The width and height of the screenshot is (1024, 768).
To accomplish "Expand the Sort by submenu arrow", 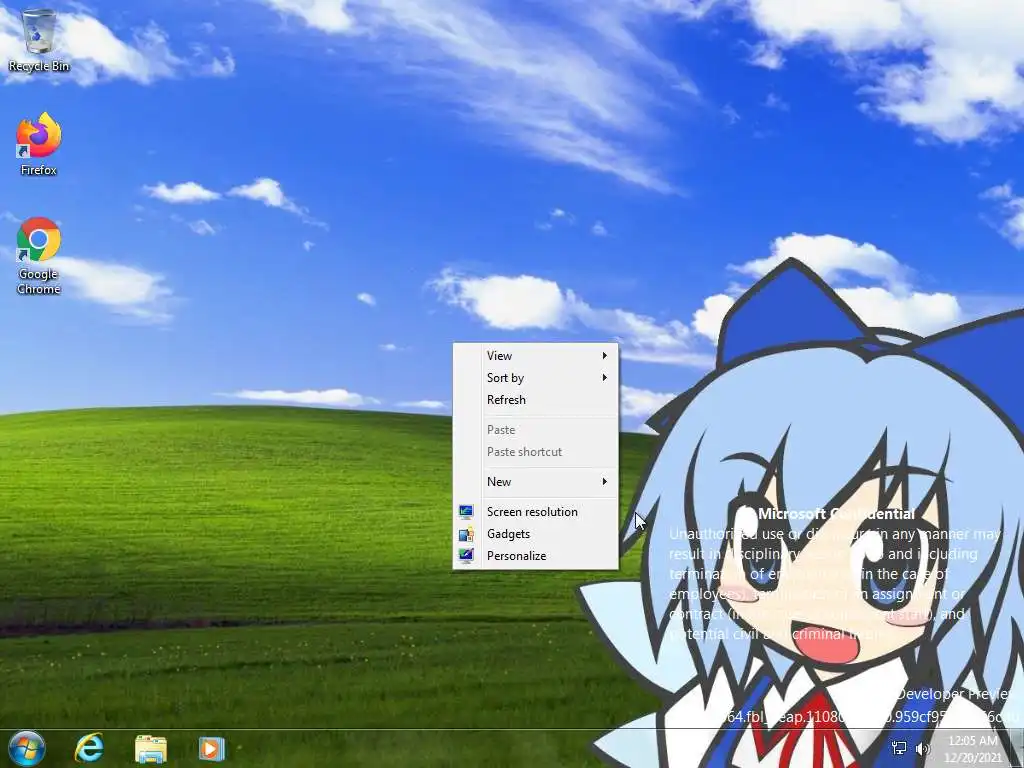I will pyautogui.click(x=605, y=377).
